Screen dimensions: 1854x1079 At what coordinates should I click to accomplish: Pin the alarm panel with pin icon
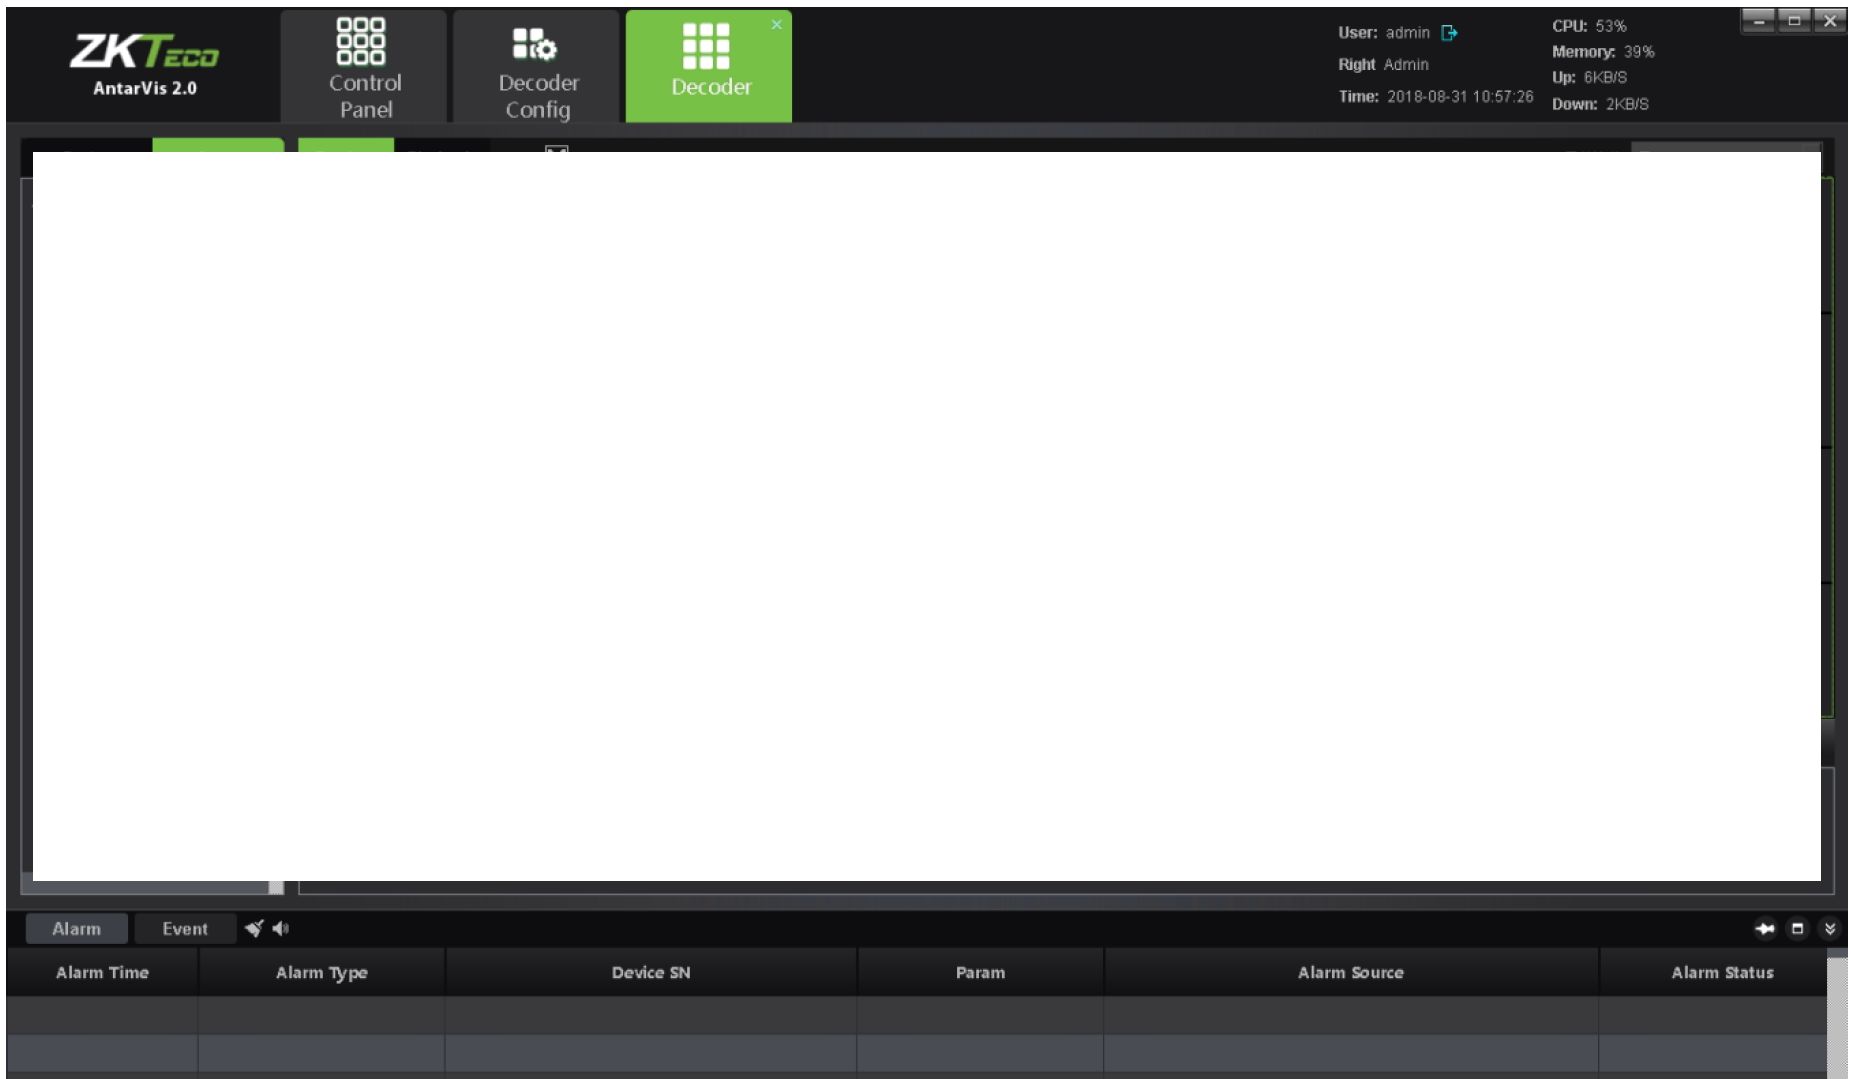click(1765, 929)
